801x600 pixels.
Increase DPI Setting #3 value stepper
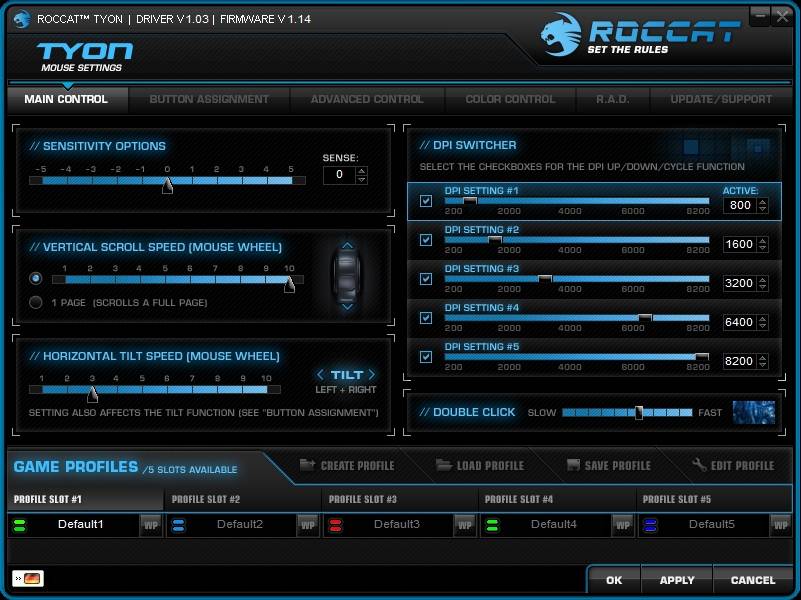pos(763,279)
